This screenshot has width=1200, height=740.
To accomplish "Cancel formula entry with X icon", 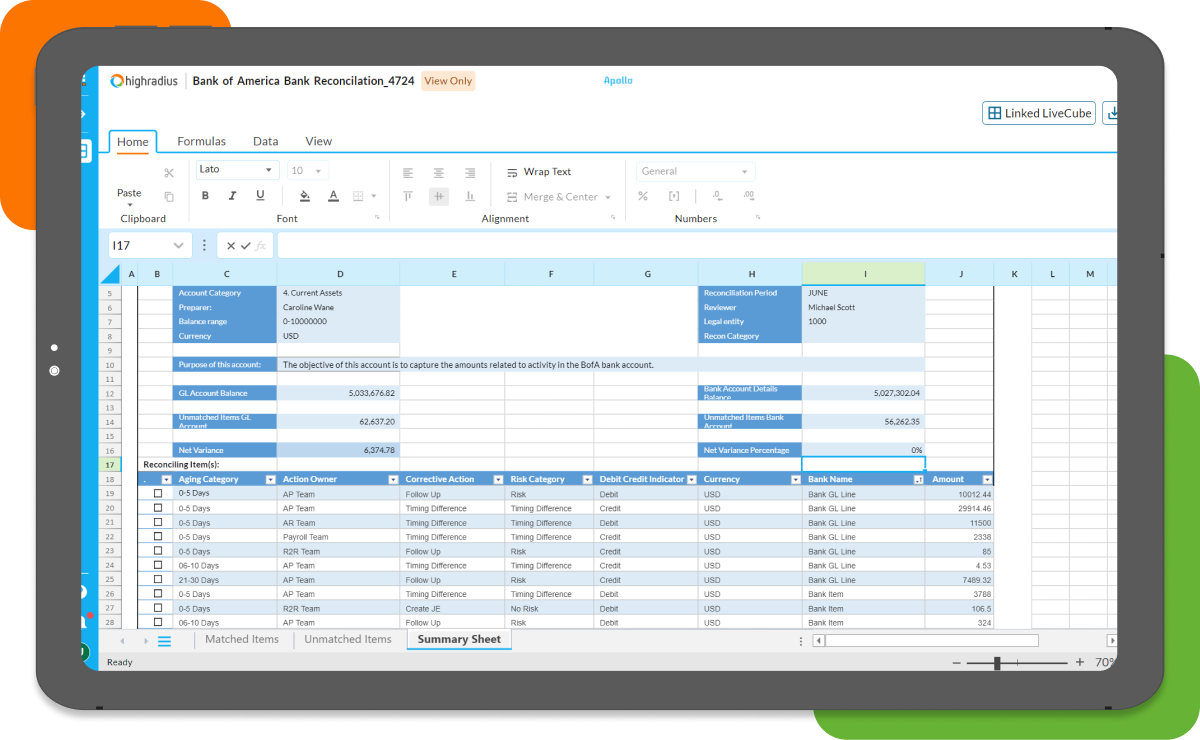I will 231,245.
